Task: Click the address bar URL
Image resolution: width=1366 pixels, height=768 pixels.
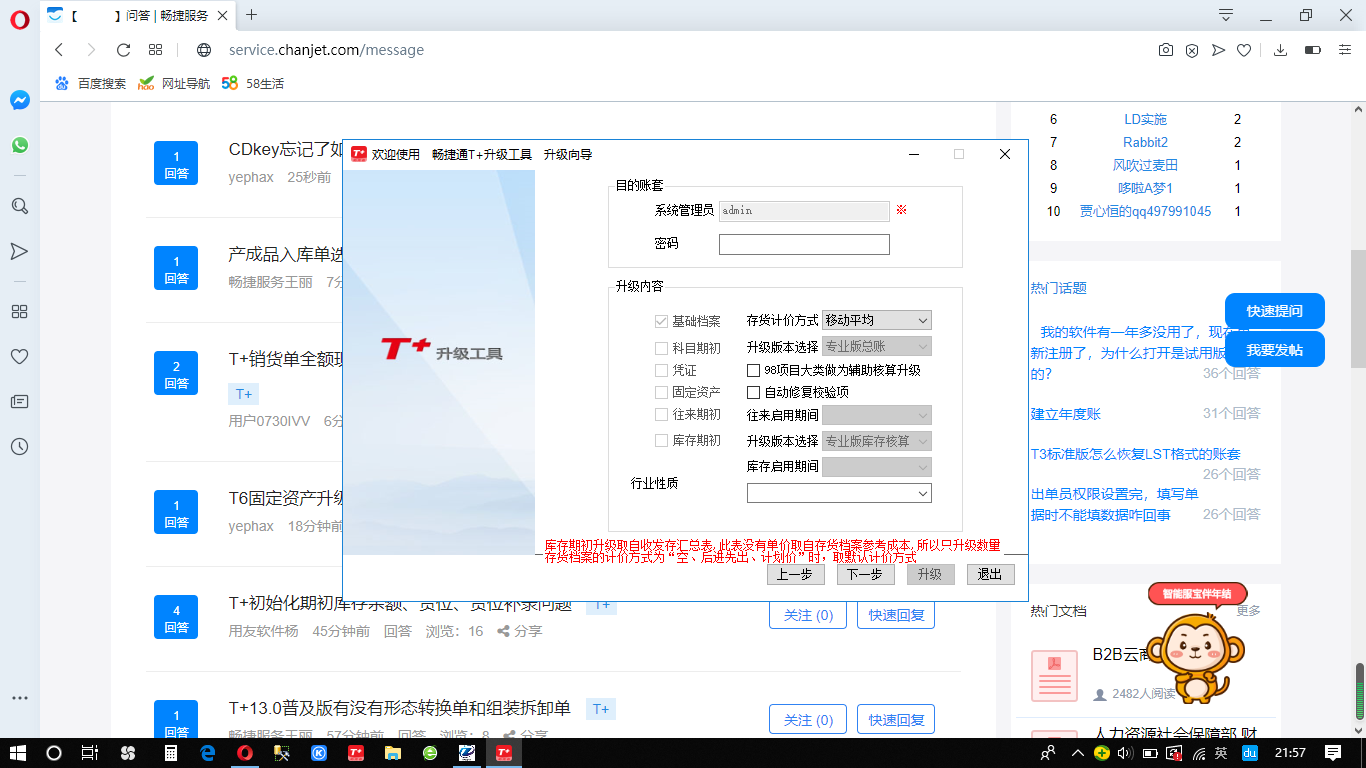Action: coord(326,50)
